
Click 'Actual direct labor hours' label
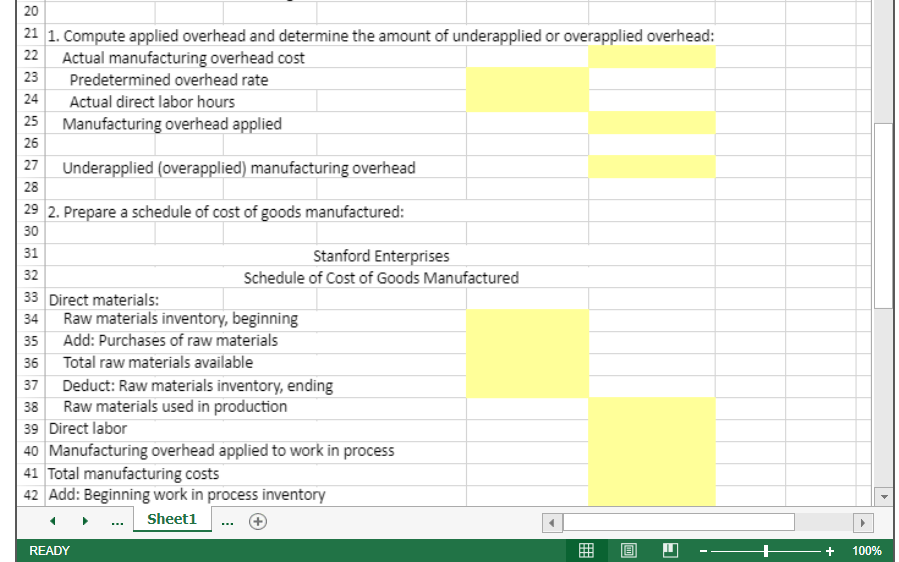click(x=152, y=102)
